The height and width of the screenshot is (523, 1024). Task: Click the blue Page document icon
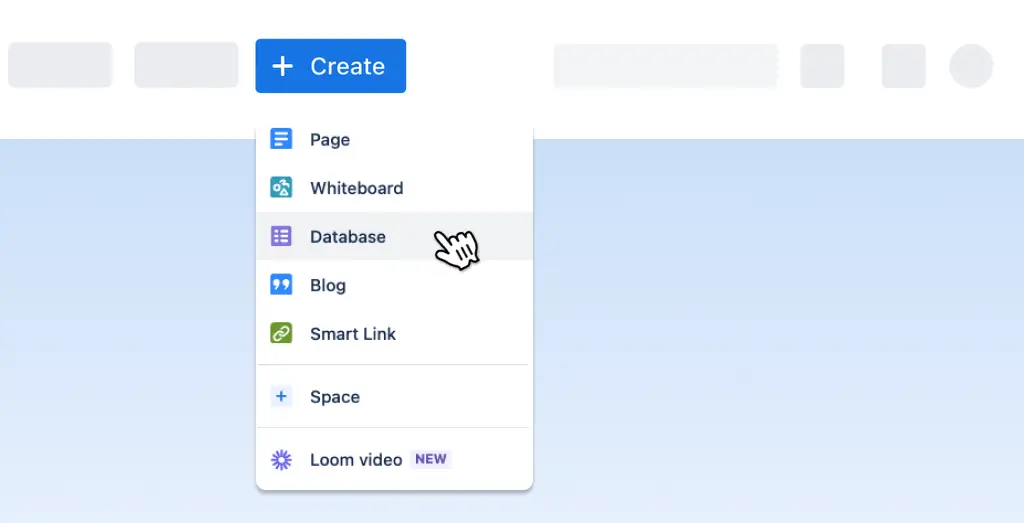[281, 139]
